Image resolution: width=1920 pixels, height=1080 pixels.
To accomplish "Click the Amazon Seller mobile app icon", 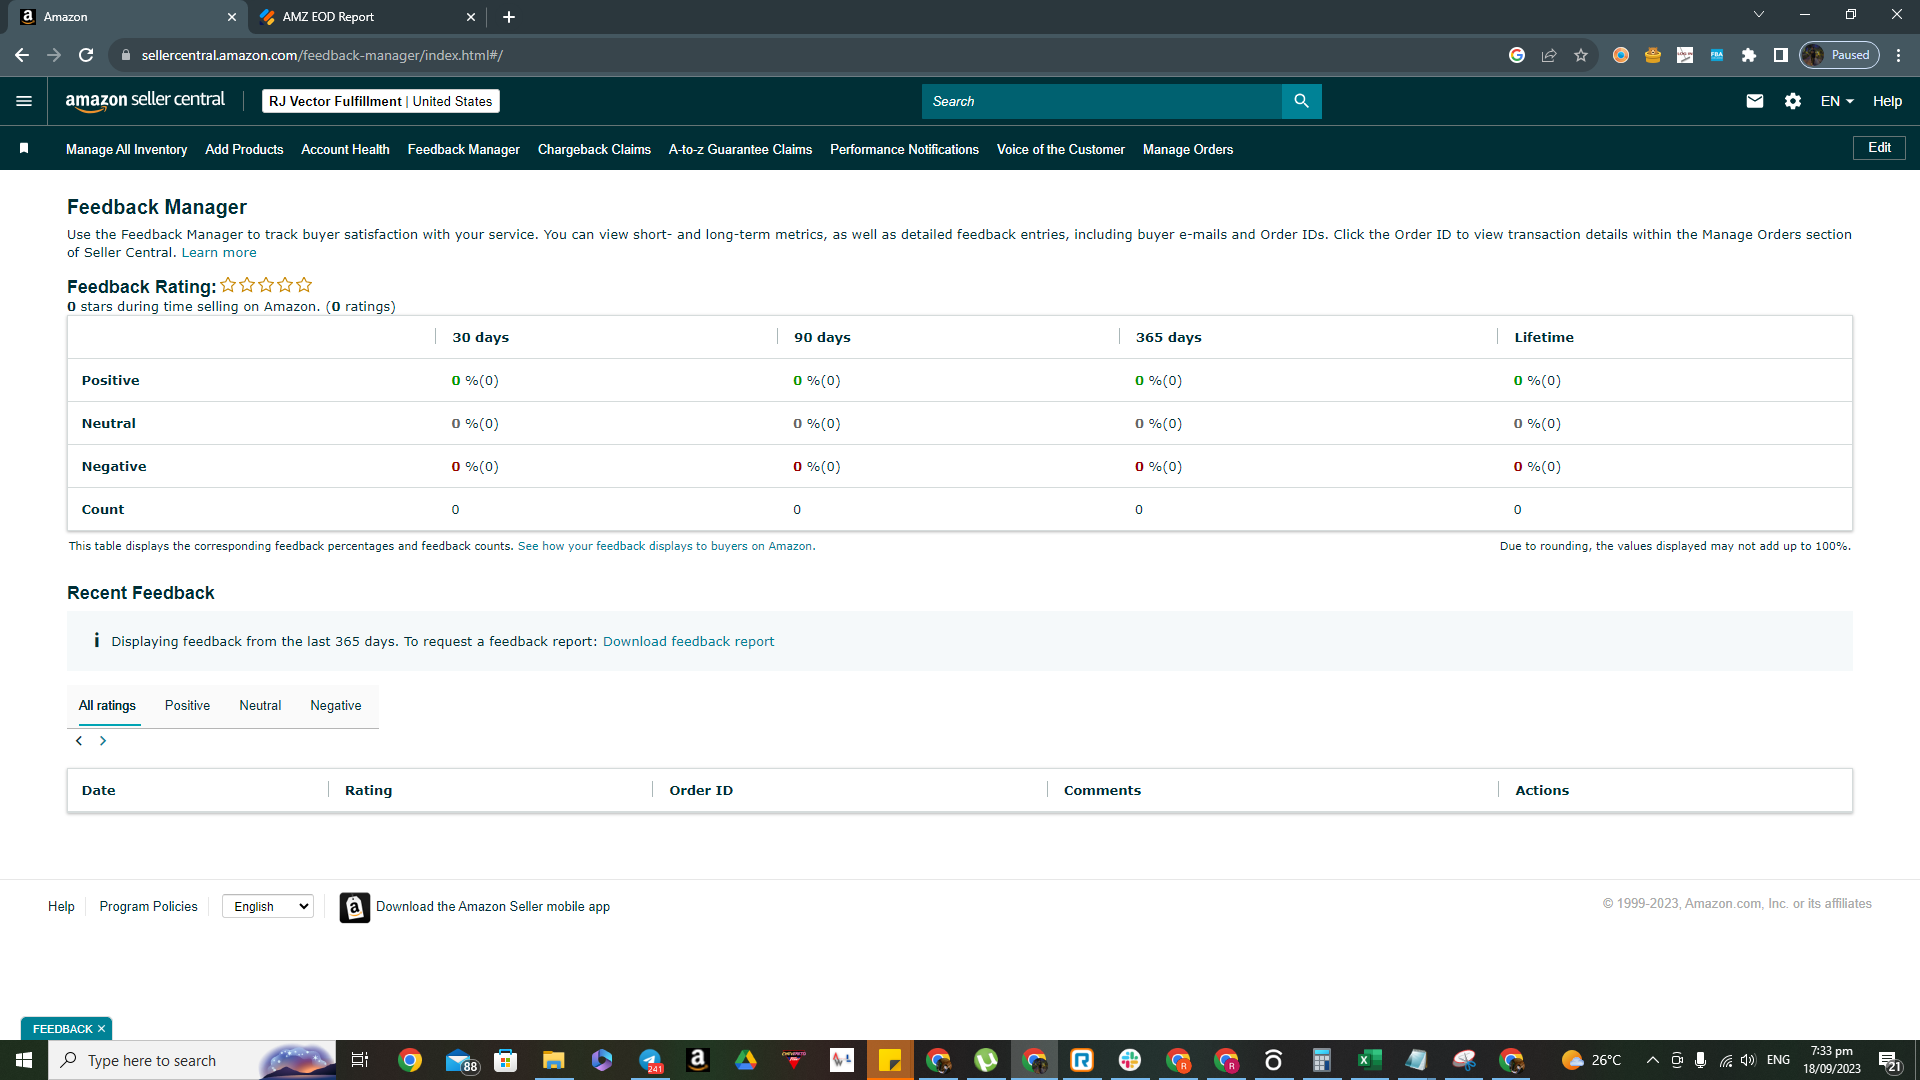I will (x=355, y=907).
